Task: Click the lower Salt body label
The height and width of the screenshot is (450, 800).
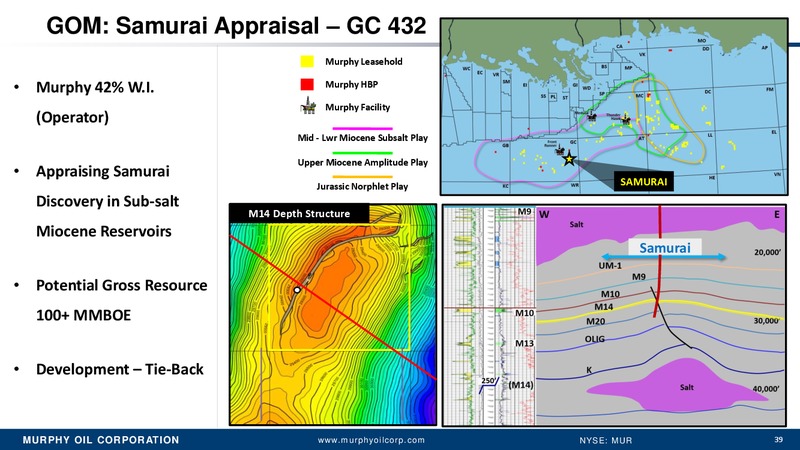Action: 687,387
